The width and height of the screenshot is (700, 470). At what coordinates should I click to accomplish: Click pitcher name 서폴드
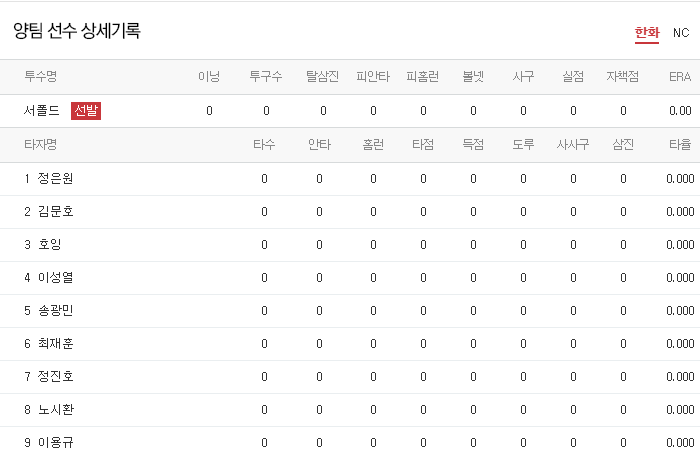(41, 111)
